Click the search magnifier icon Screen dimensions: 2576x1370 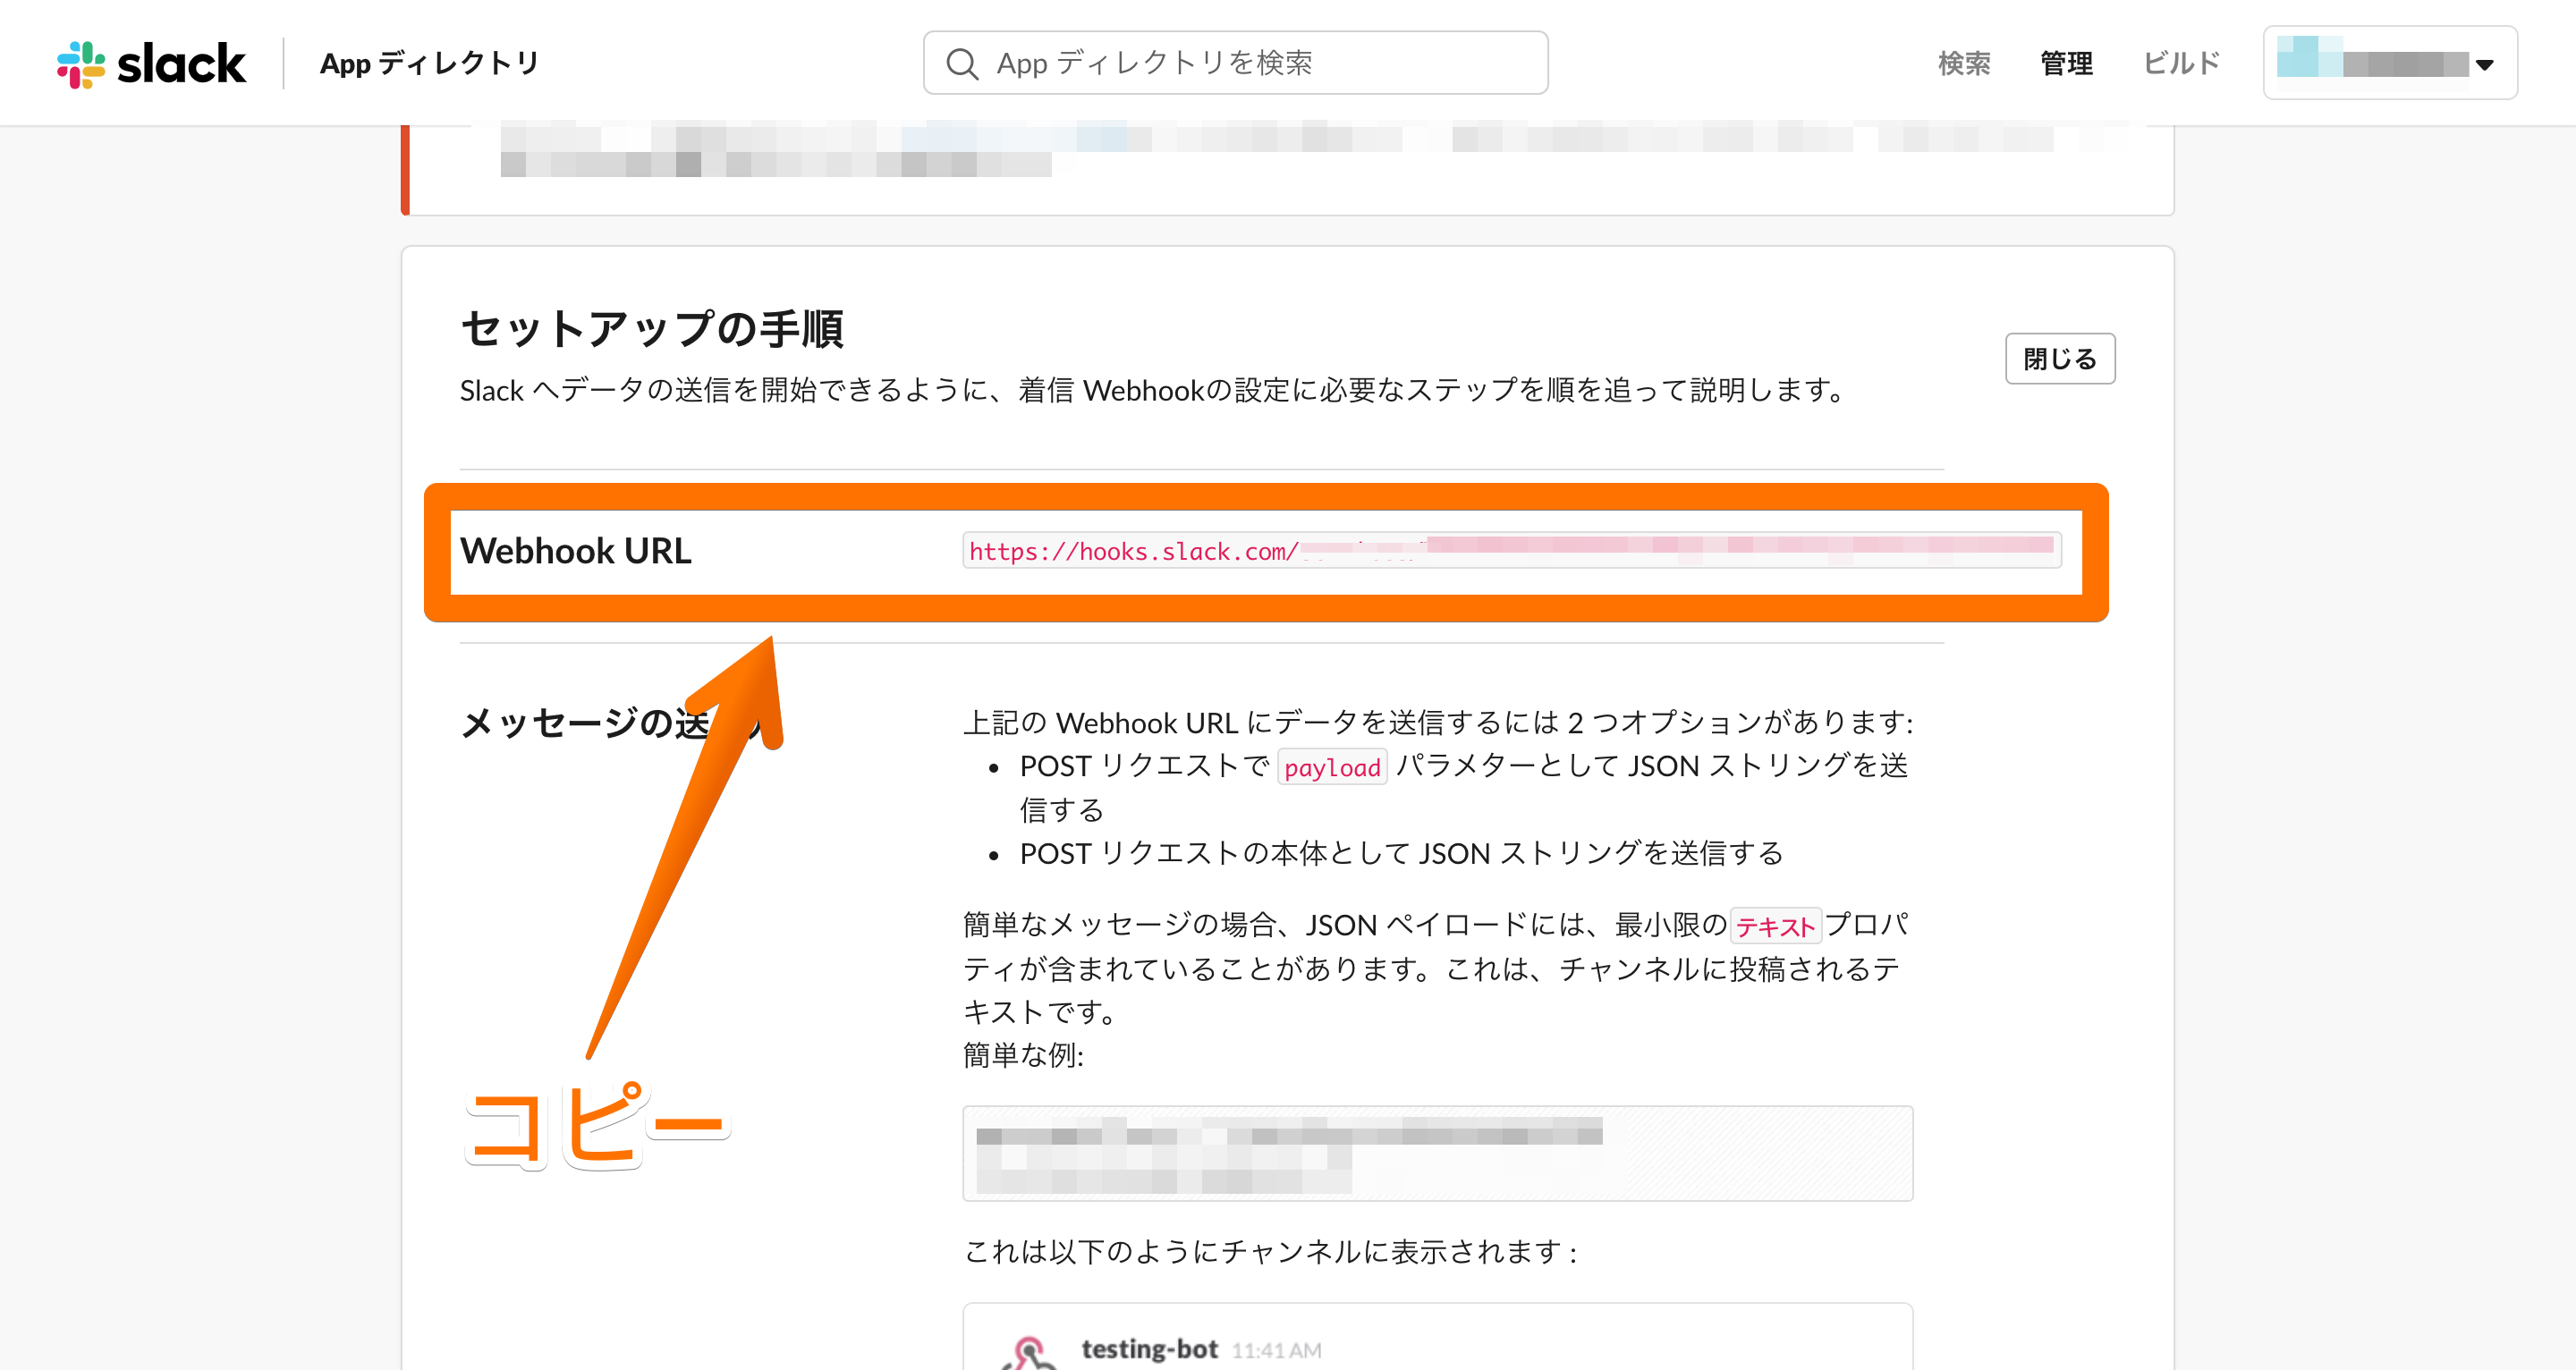coord(961,64)
